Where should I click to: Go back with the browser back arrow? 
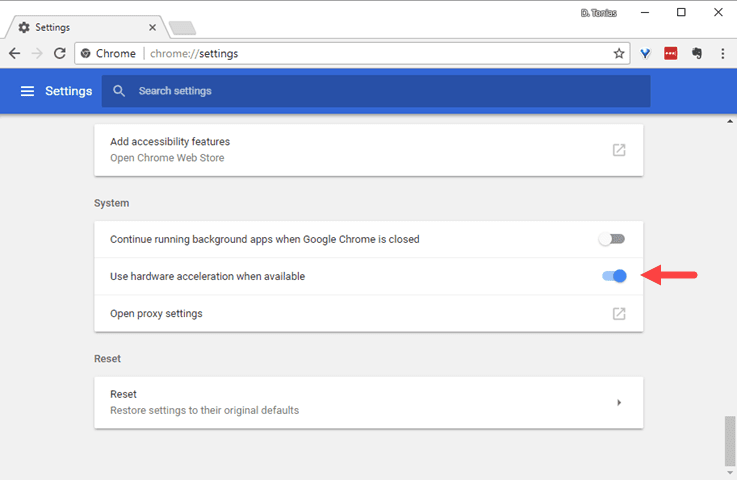click(x=15, y=54)
